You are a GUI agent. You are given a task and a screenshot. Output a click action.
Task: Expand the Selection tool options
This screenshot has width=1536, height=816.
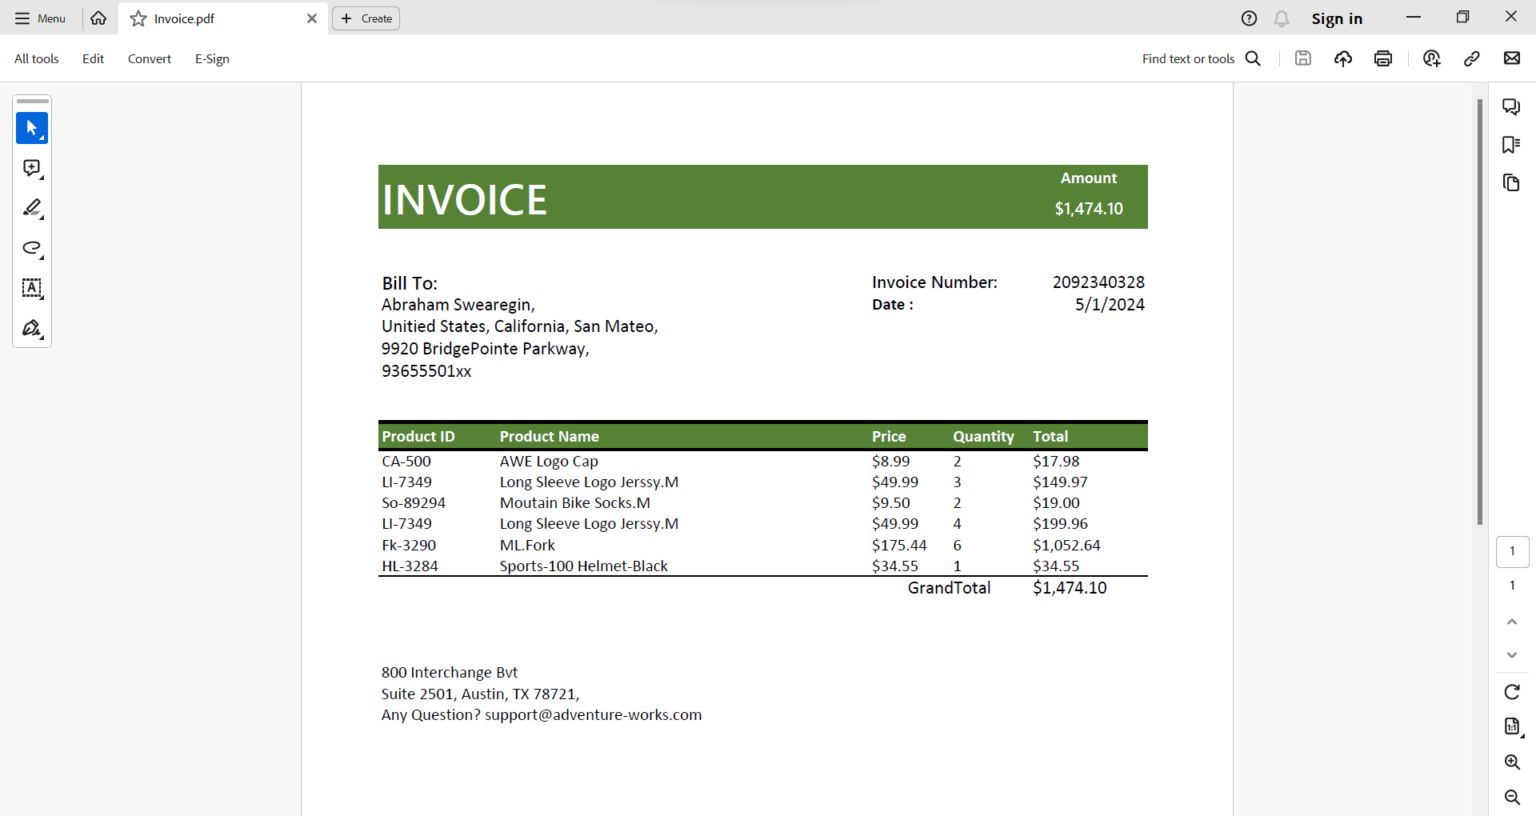[x=41, y=137]
